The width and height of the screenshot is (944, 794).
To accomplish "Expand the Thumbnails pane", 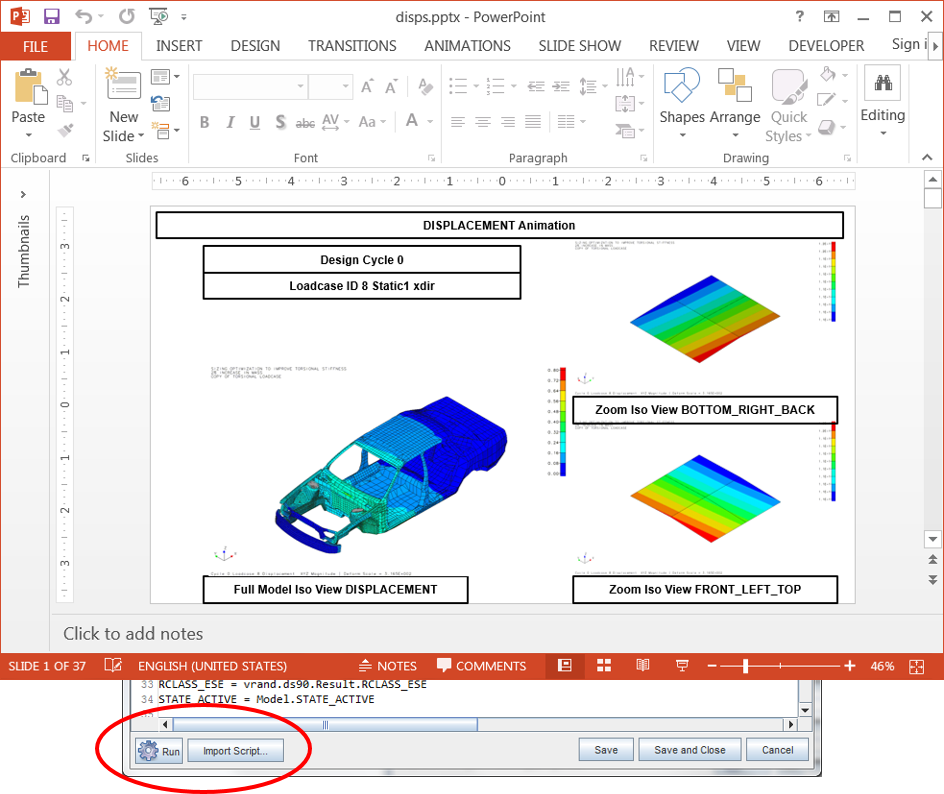I will (x=23, y=195).
